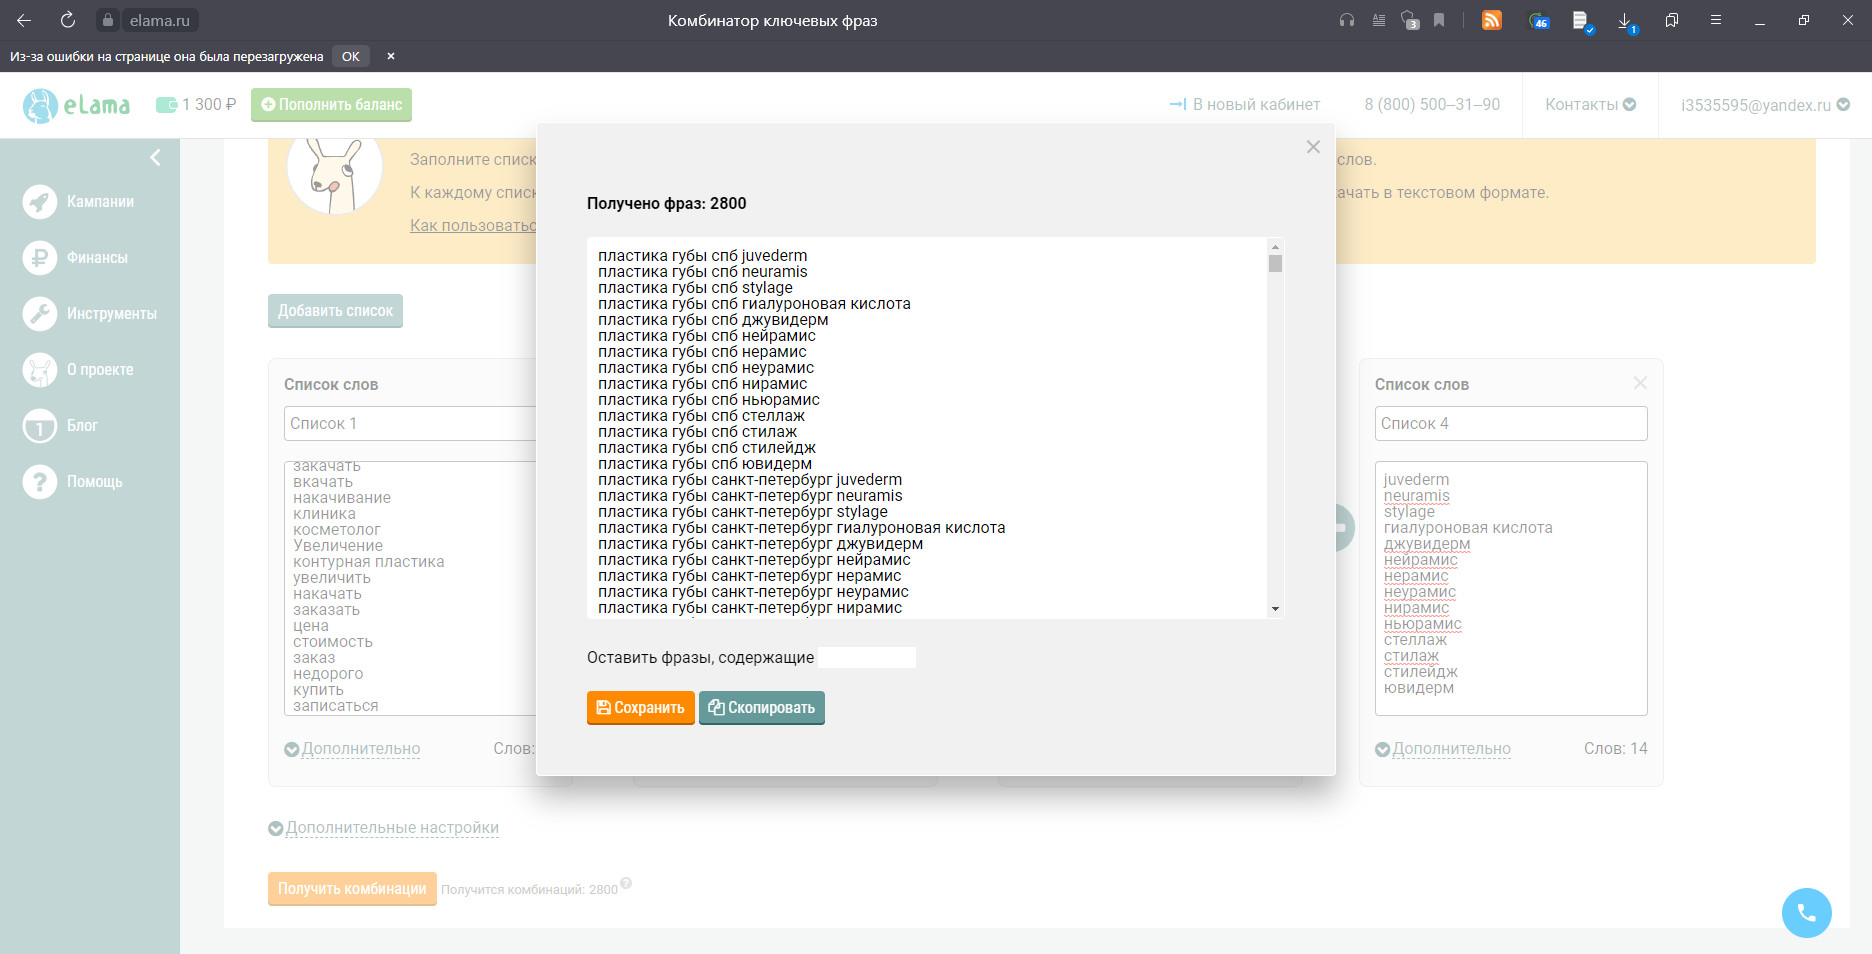Click the Список 4 name field
Viewport: 1872px width, 954px height.
[x=1511, y=424]
